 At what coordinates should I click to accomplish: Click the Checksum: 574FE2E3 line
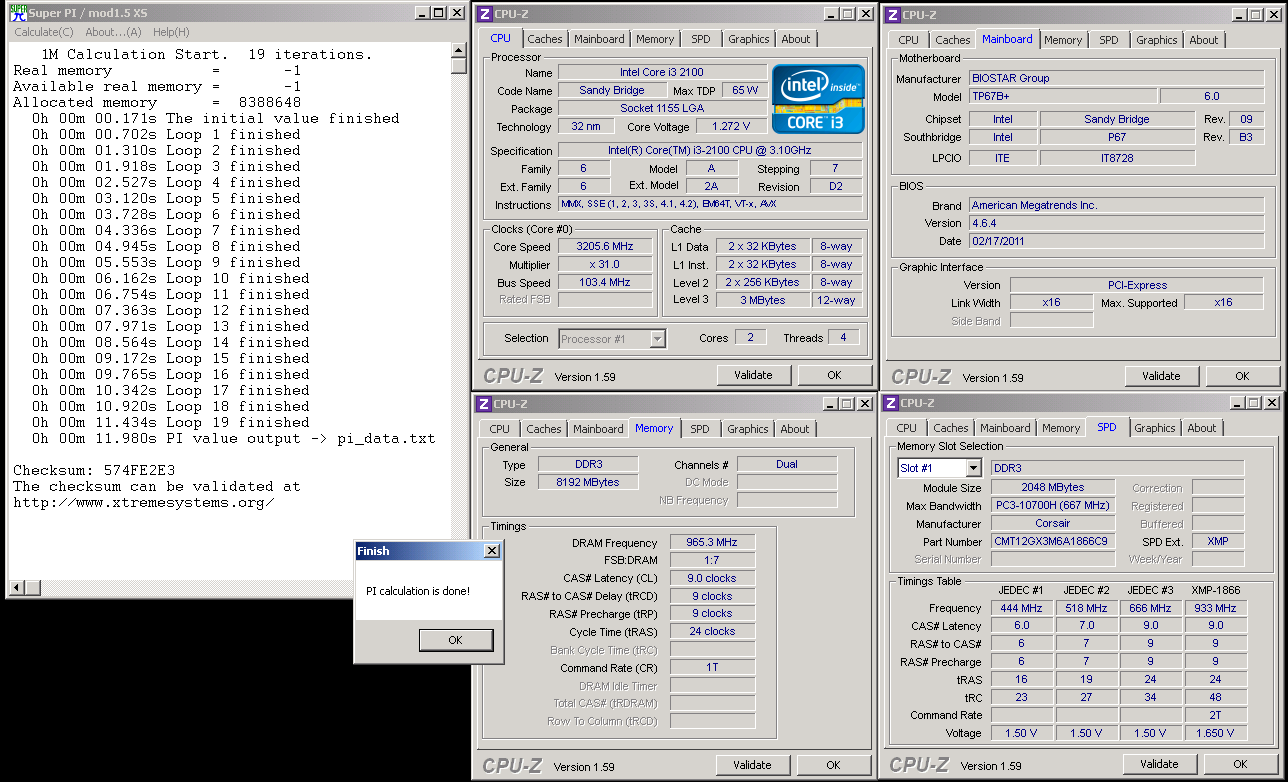(94, 470)
